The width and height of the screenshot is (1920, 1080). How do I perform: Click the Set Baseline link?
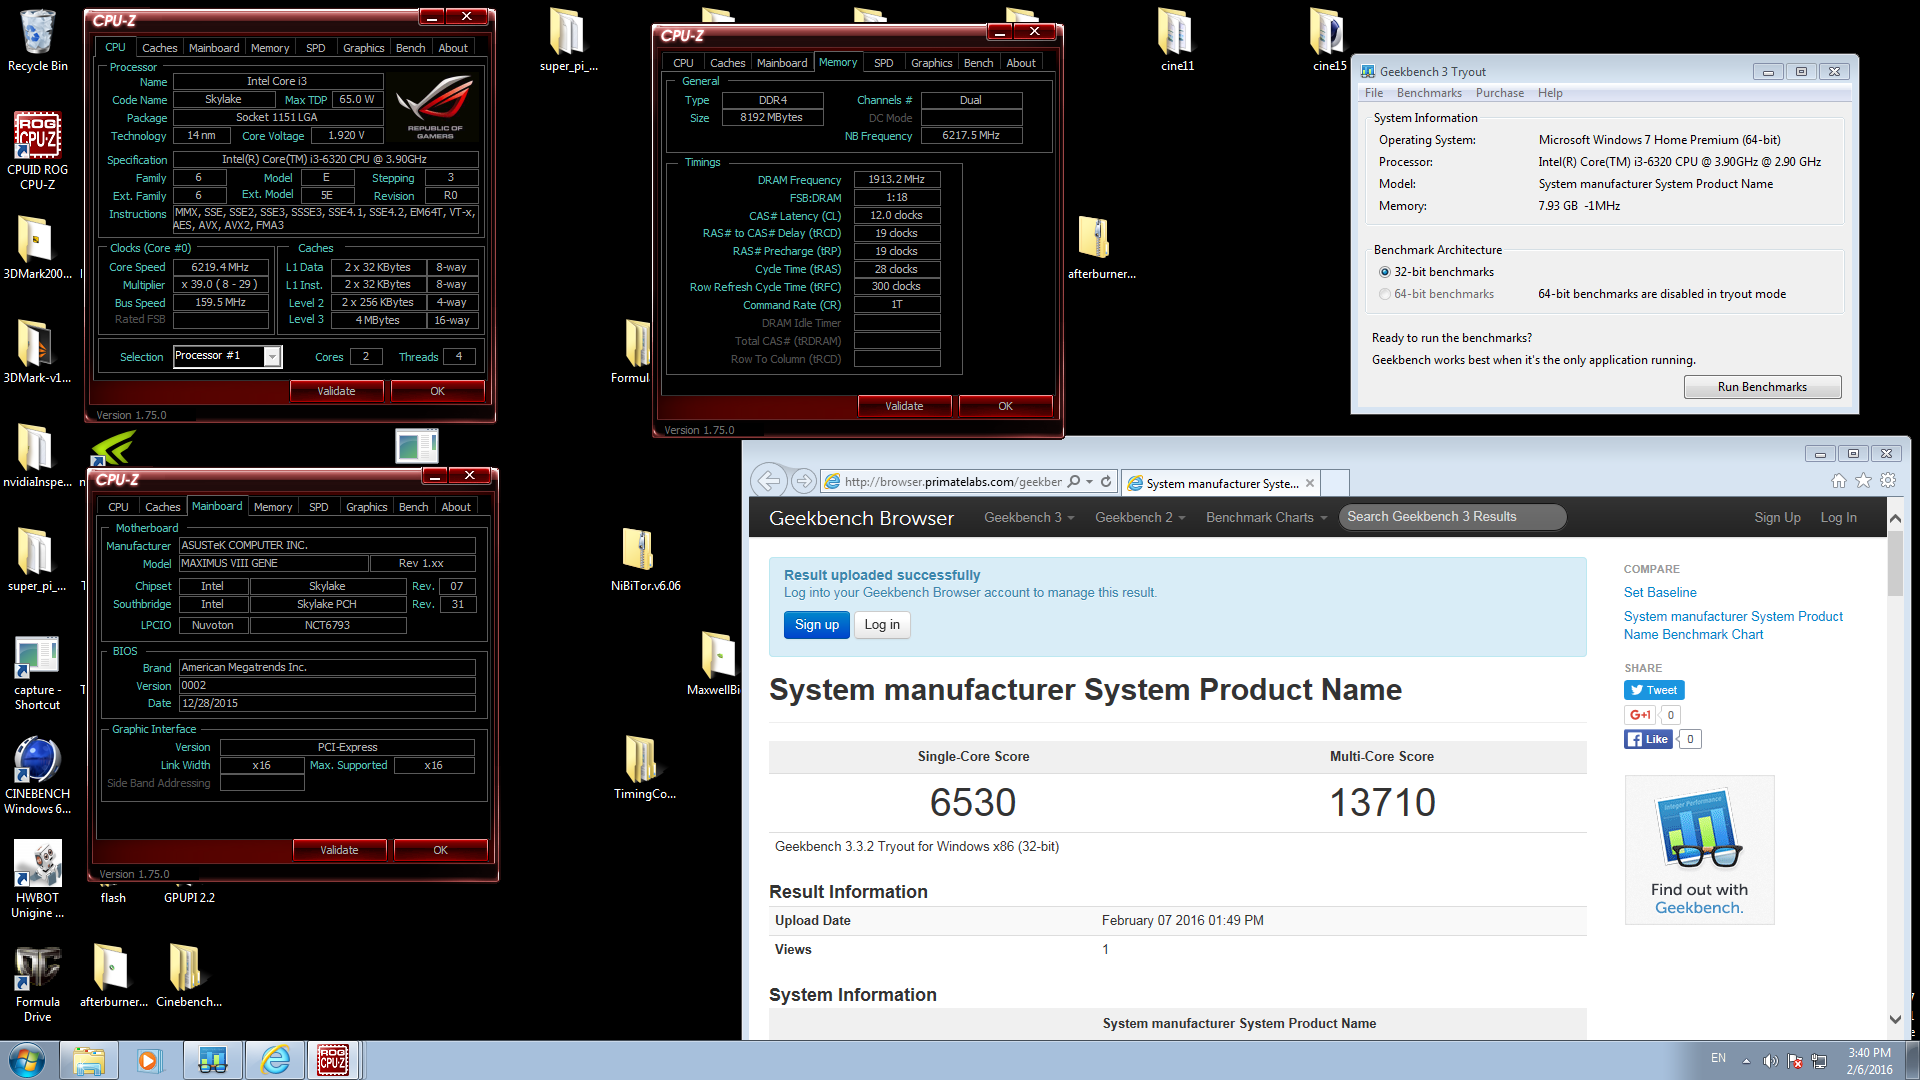[x=1659, y=593]
